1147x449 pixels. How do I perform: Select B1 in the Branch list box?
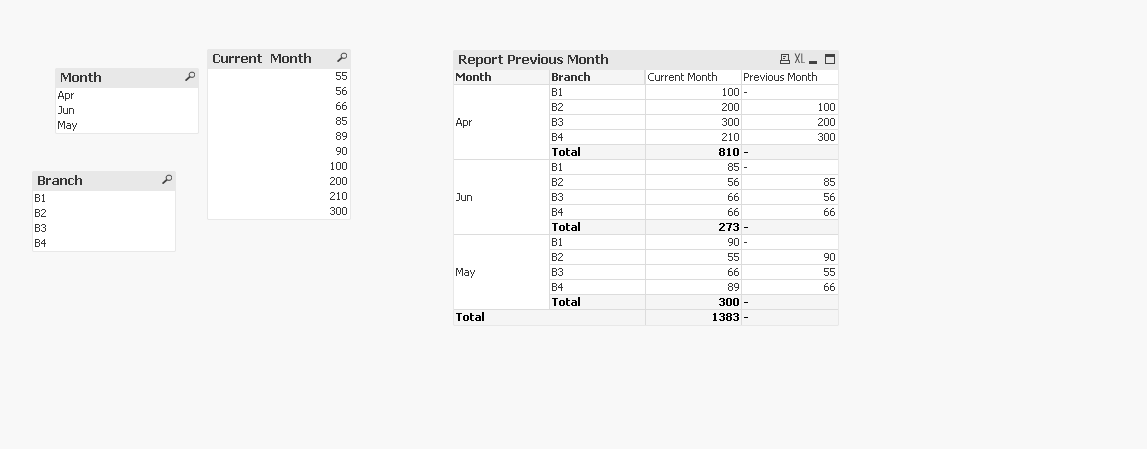tap(40, 198)
